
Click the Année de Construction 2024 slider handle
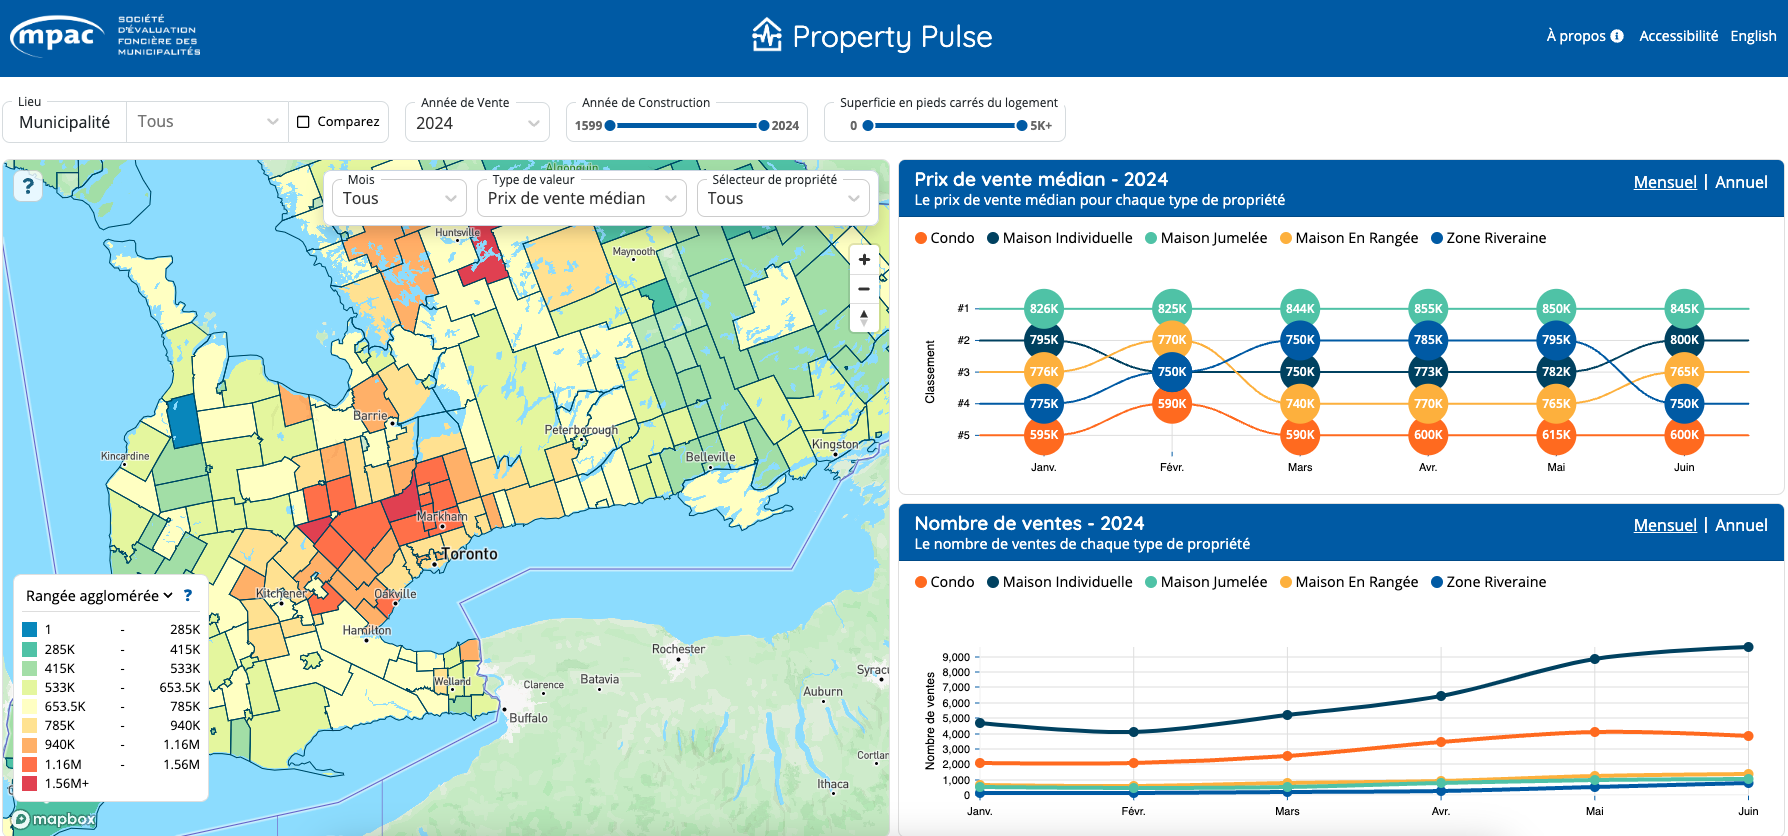point(764,126)
